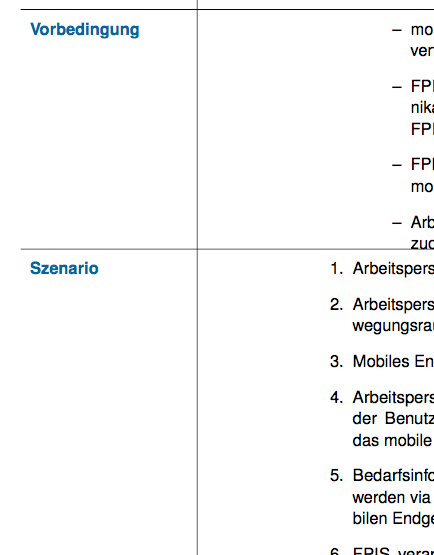Image resolution: width=434 pixels, height=555 pixels.
Task: Click the "ver" text under first bullet
Action: coord(422,52)
